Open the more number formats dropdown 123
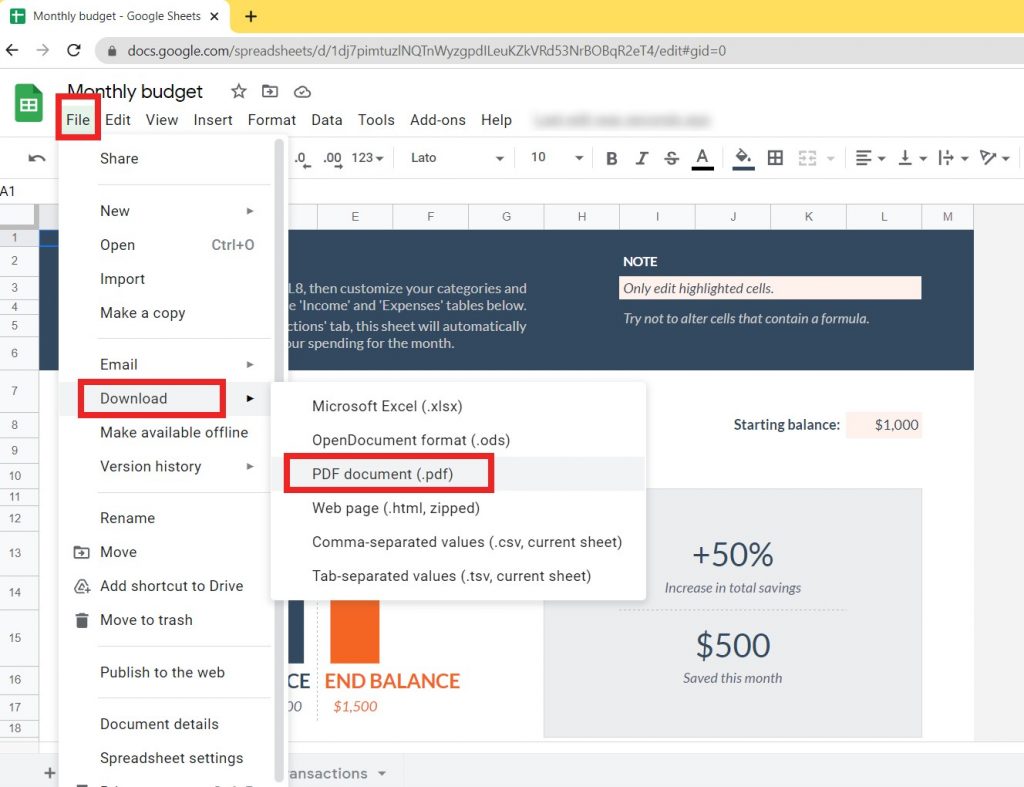The width and height of the screenshot is (1024, 787). [x=367, y=158]
